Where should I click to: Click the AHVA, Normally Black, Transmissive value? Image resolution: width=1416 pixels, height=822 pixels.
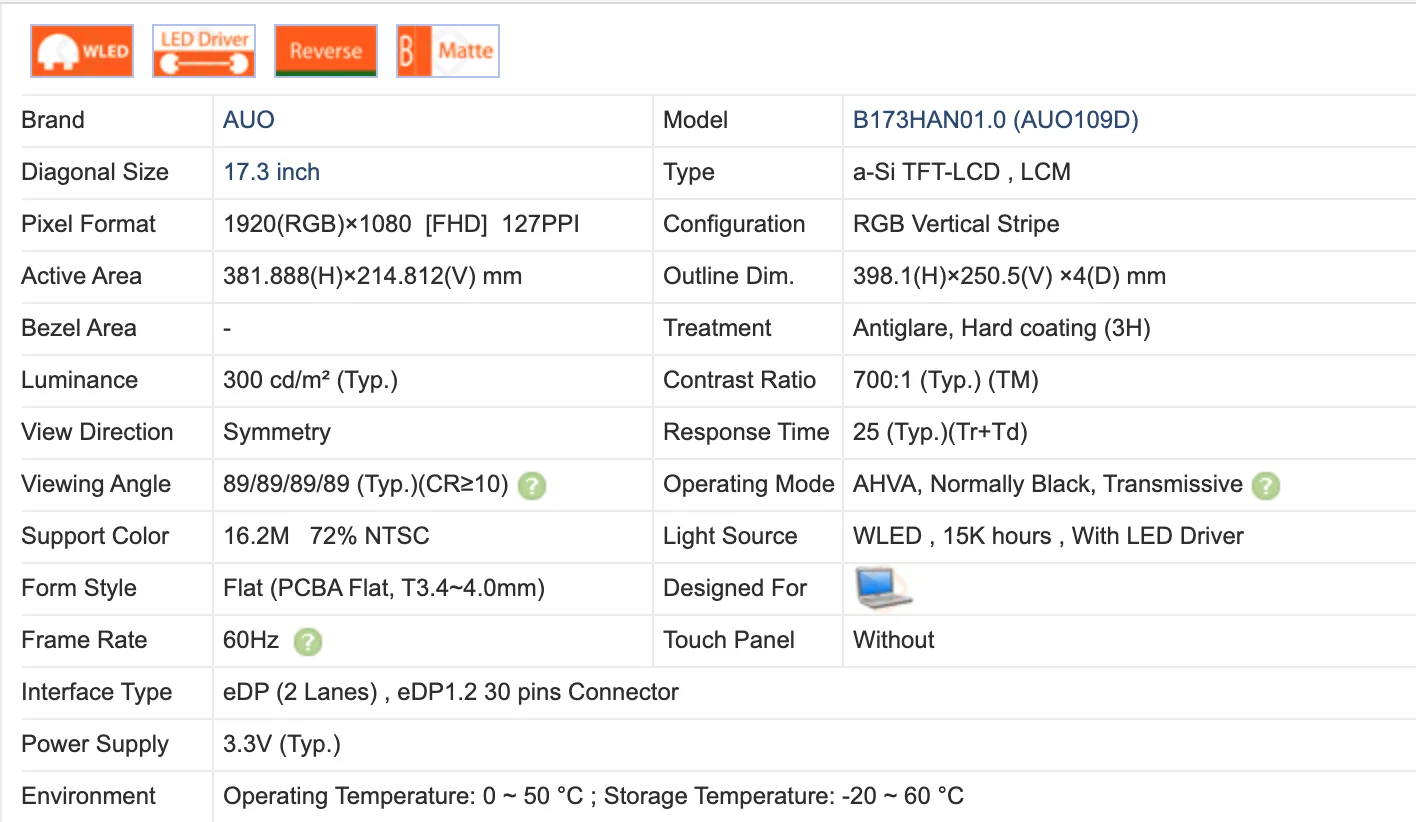pos(1048,484)
